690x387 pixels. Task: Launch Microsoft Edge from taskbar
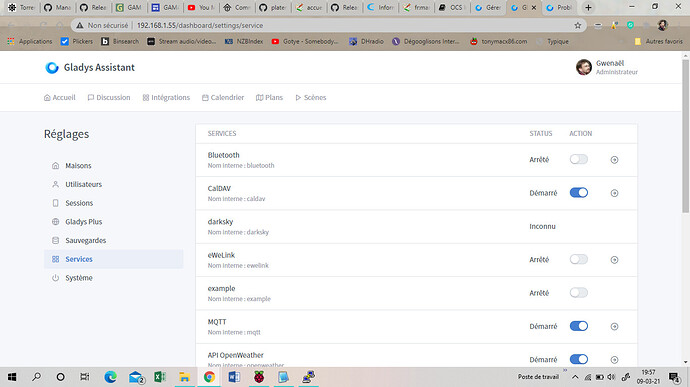tap(110, 377)
